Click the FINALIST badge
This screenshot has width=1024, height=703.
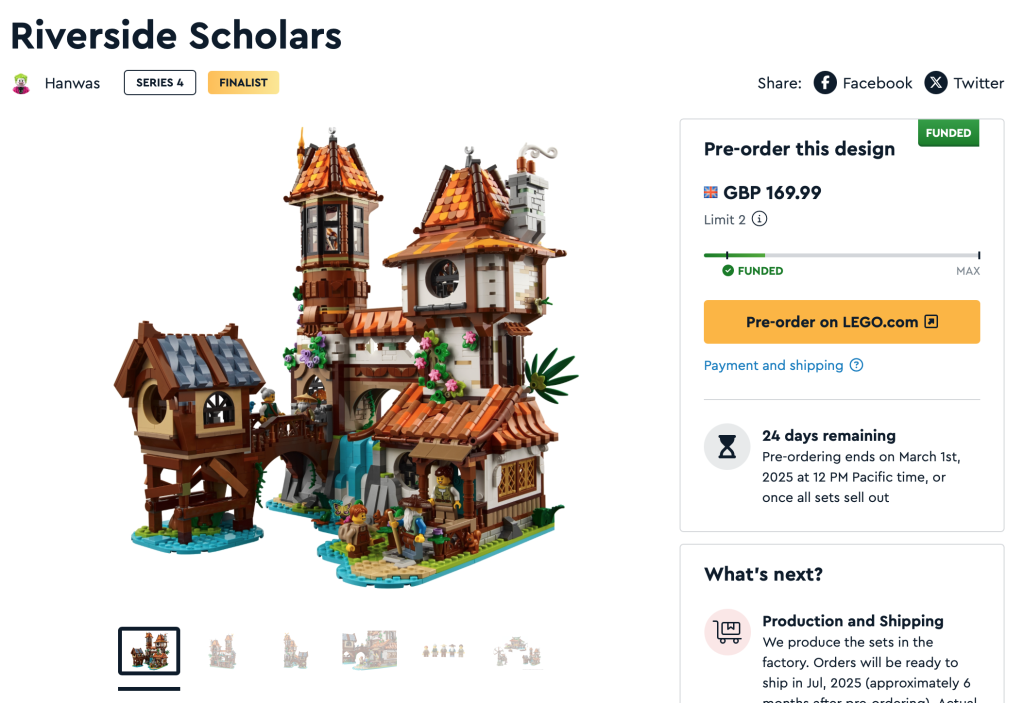tap(243, 83)
